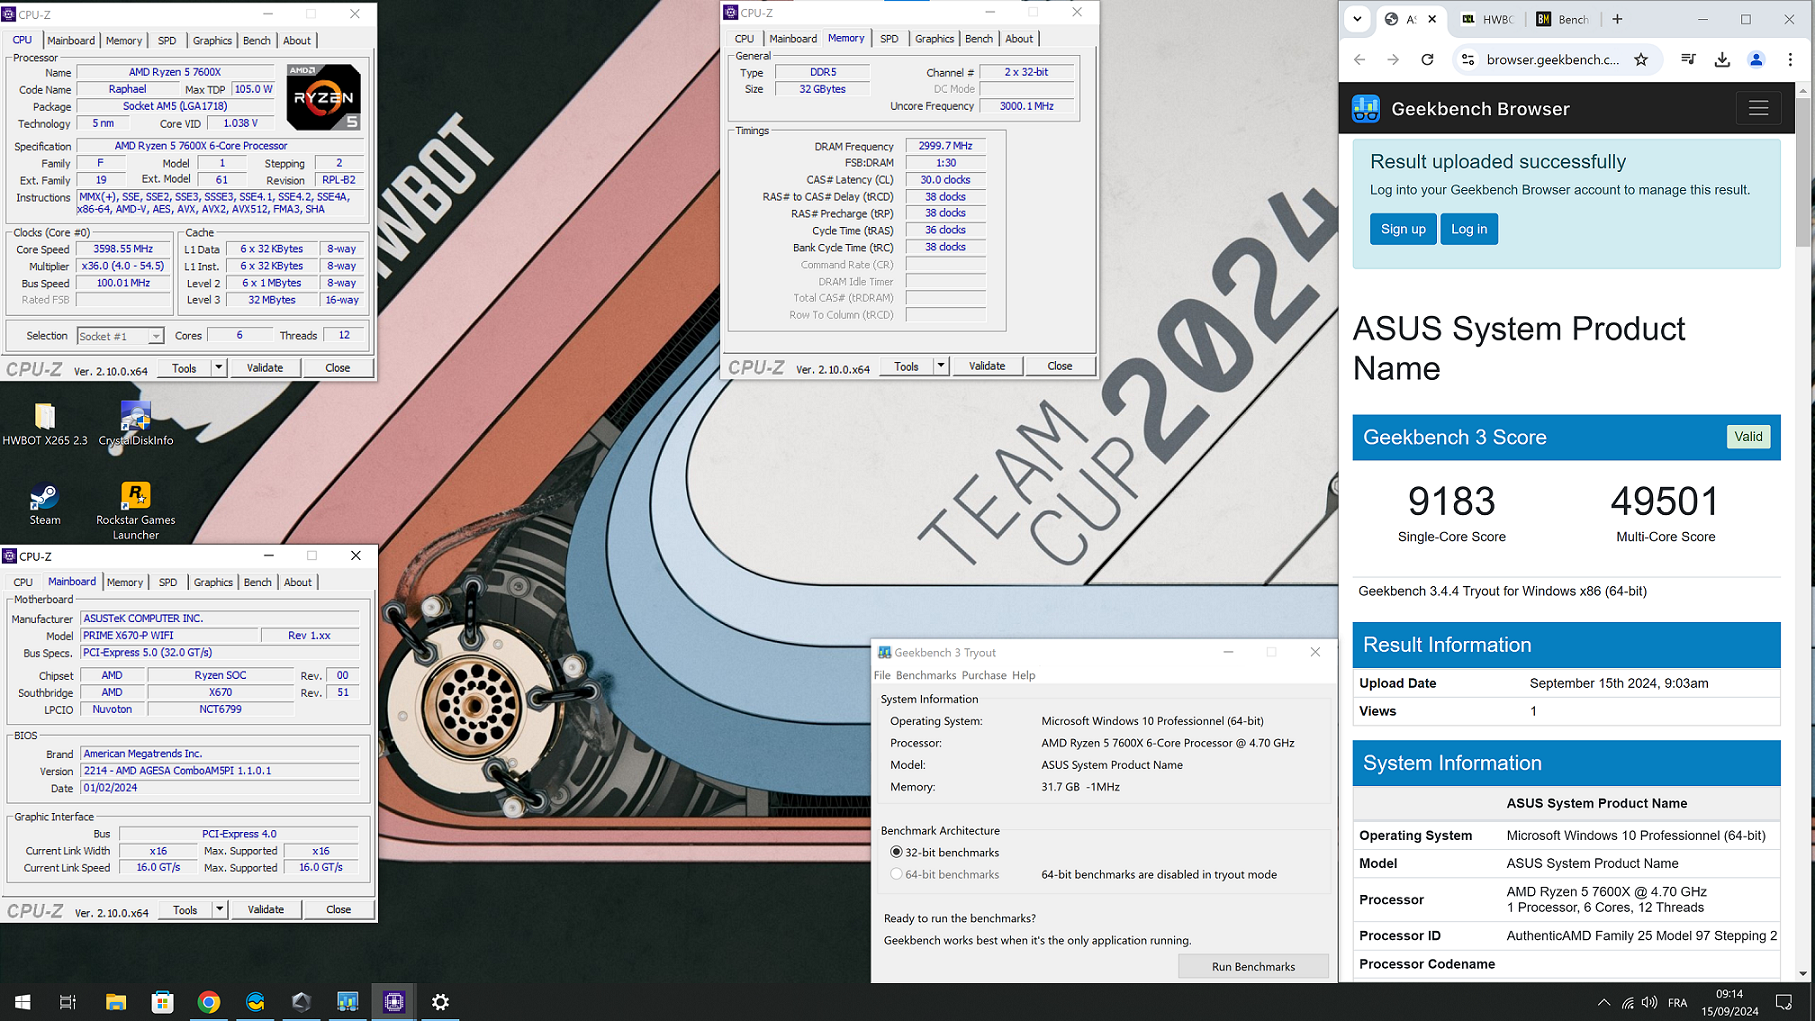Image resolution: width=1815 pixels, height=1021 pixels.
Task: Open Bench tab in Memory CPU-Z window
Action: 978,39
